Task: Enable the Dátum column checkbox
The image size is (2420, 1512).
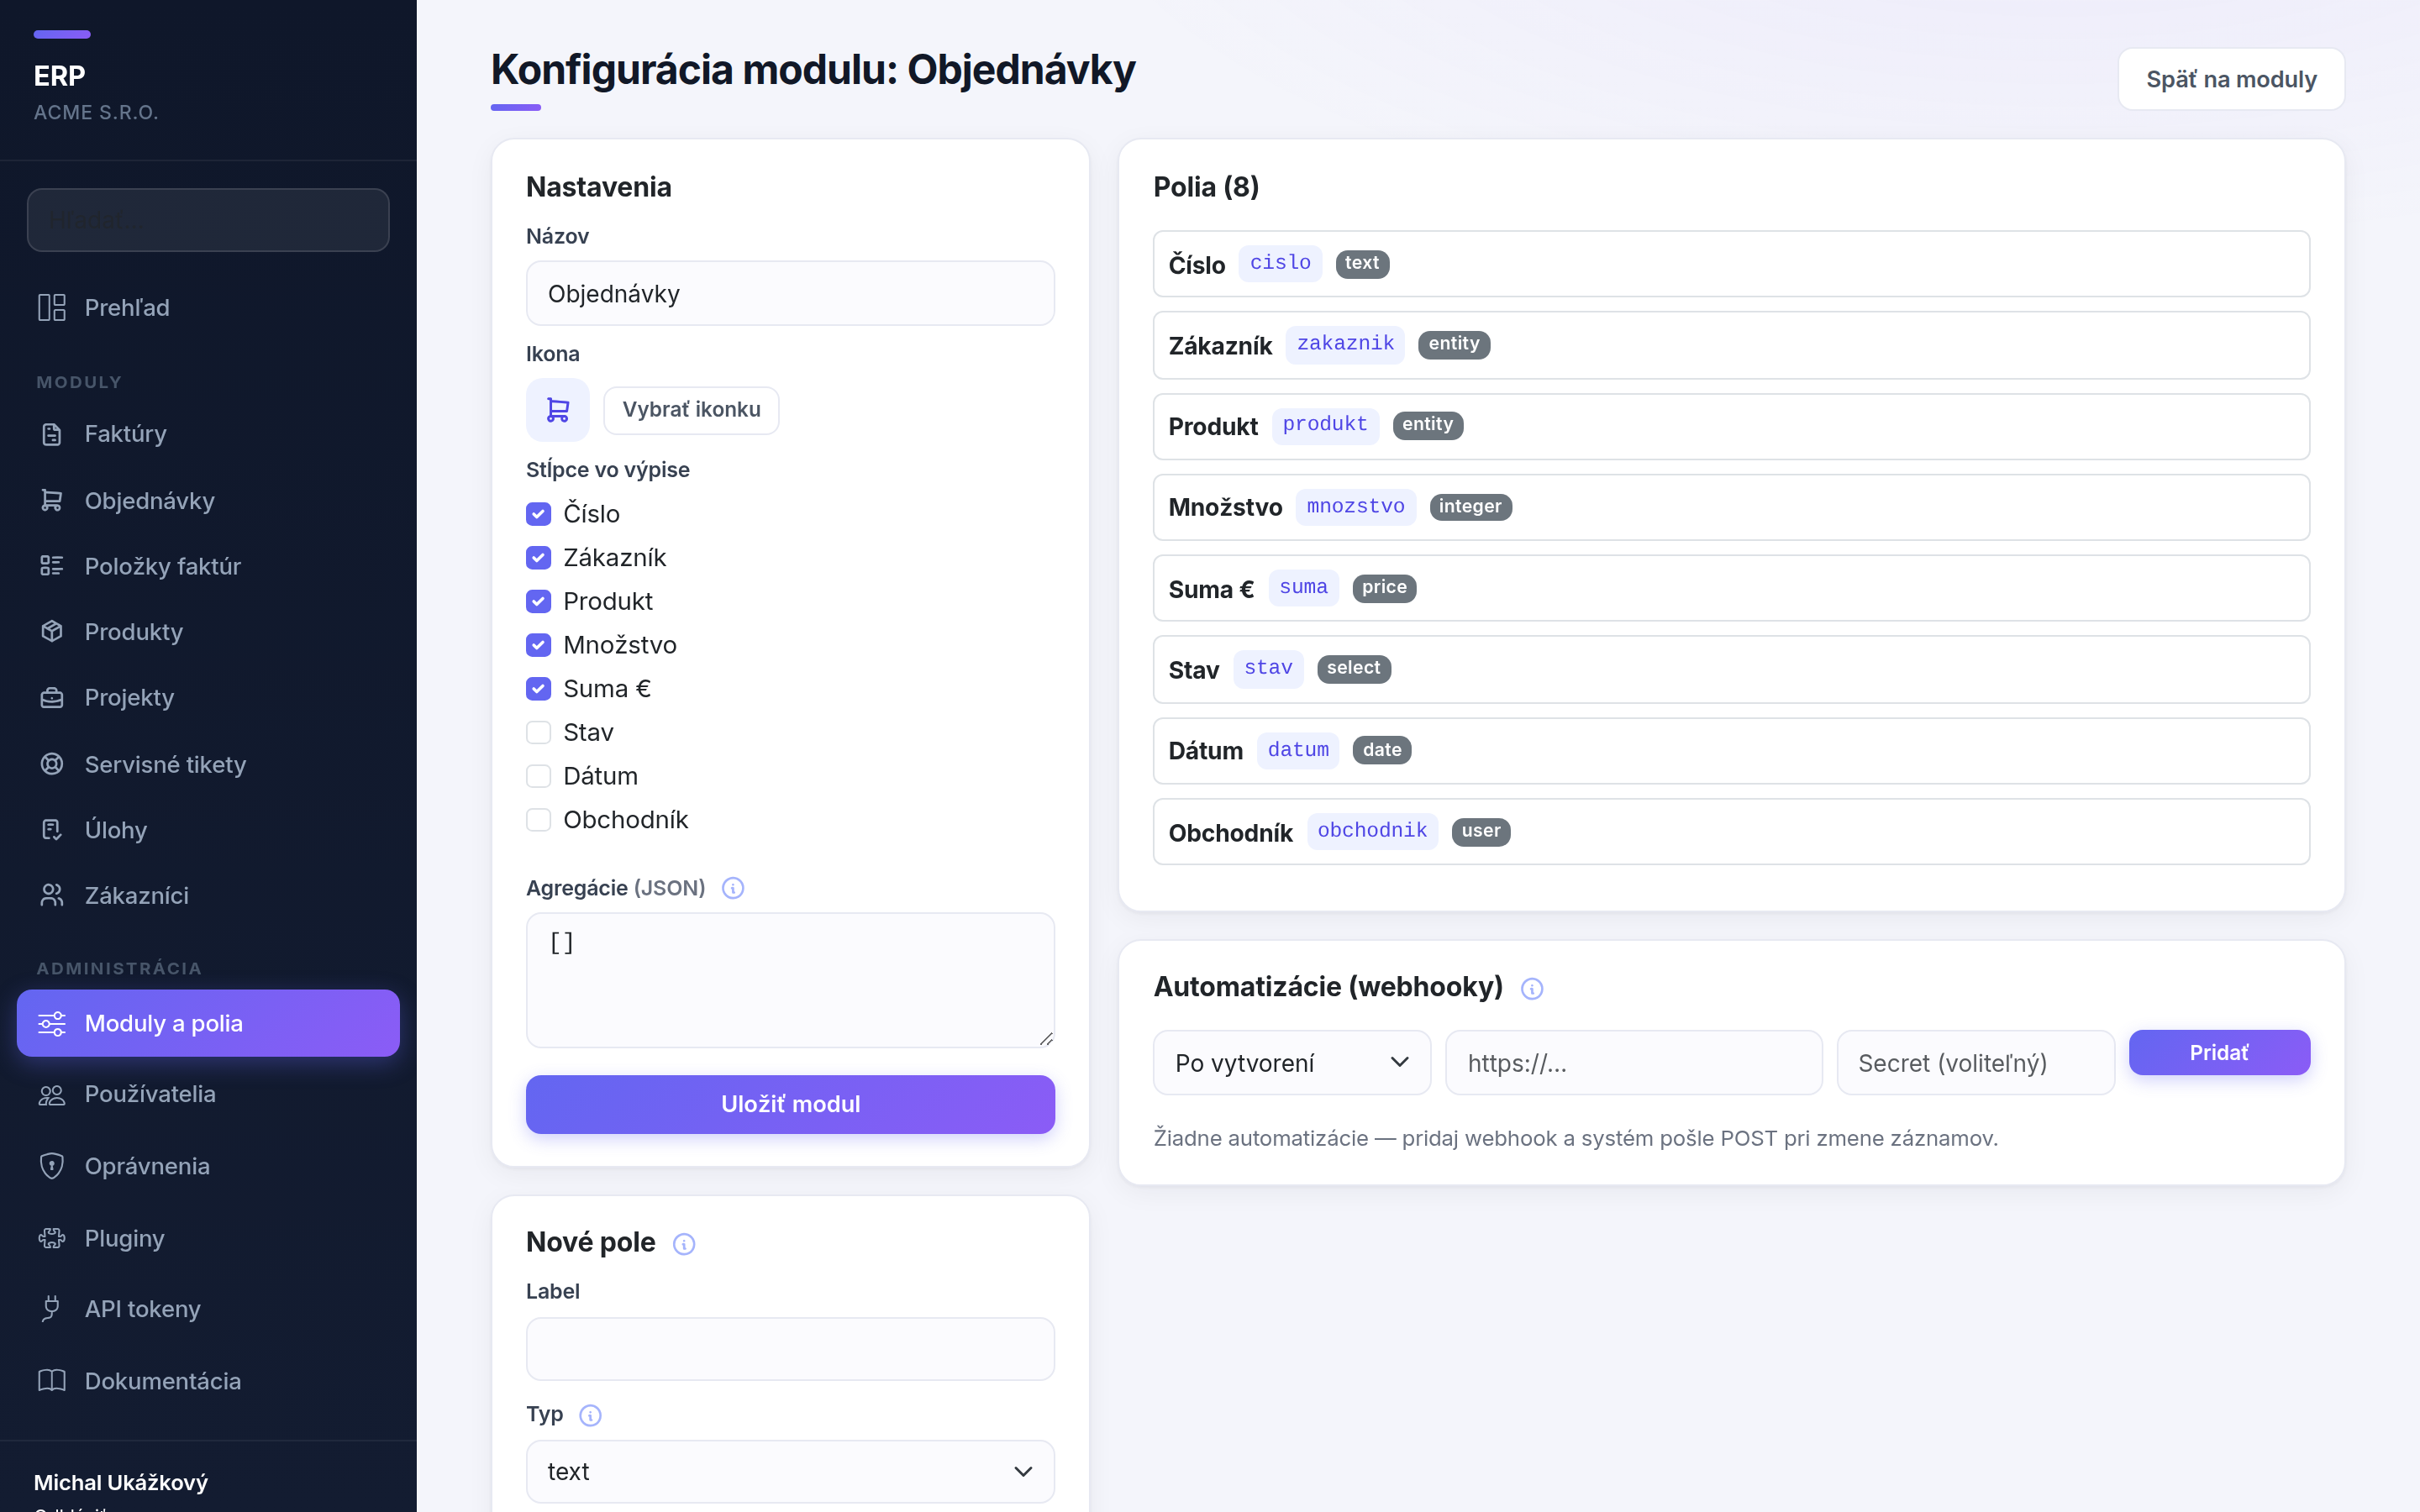Action: (539, 776)
